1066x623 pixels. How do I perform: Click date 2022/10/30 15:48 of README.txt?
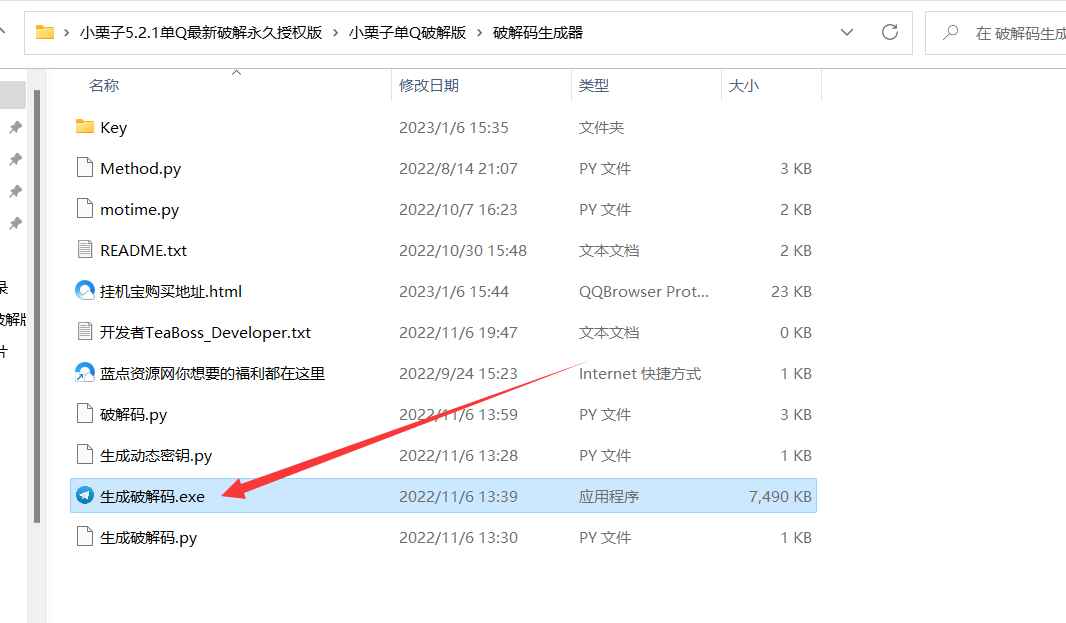point(463,250)
